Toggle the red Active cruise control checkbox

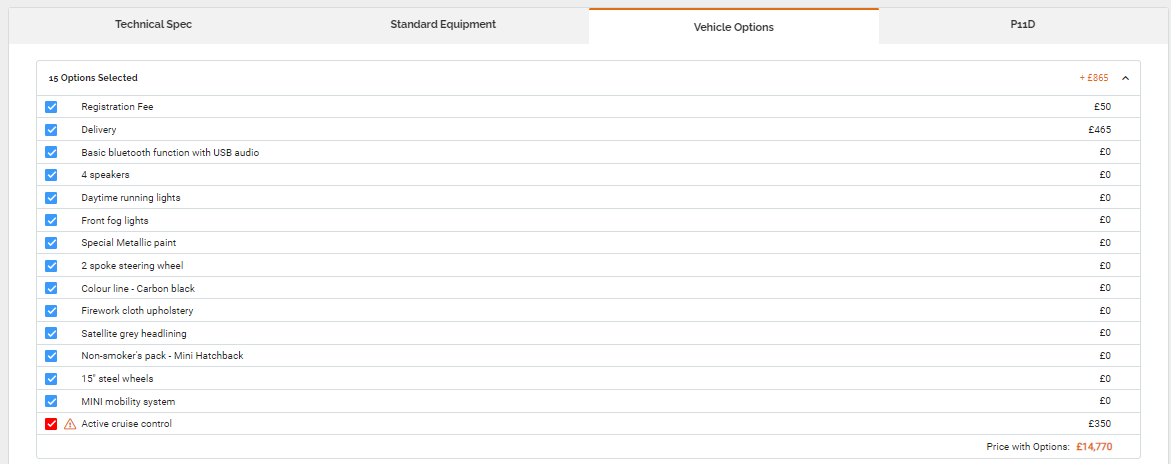point(51,424)
